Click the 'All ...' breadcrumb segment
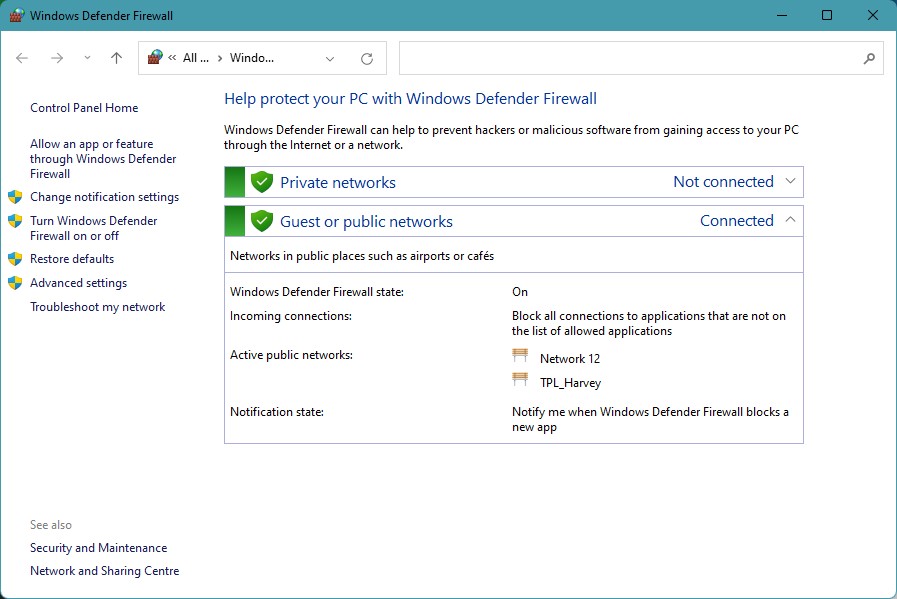 click(x=196, y=58)
